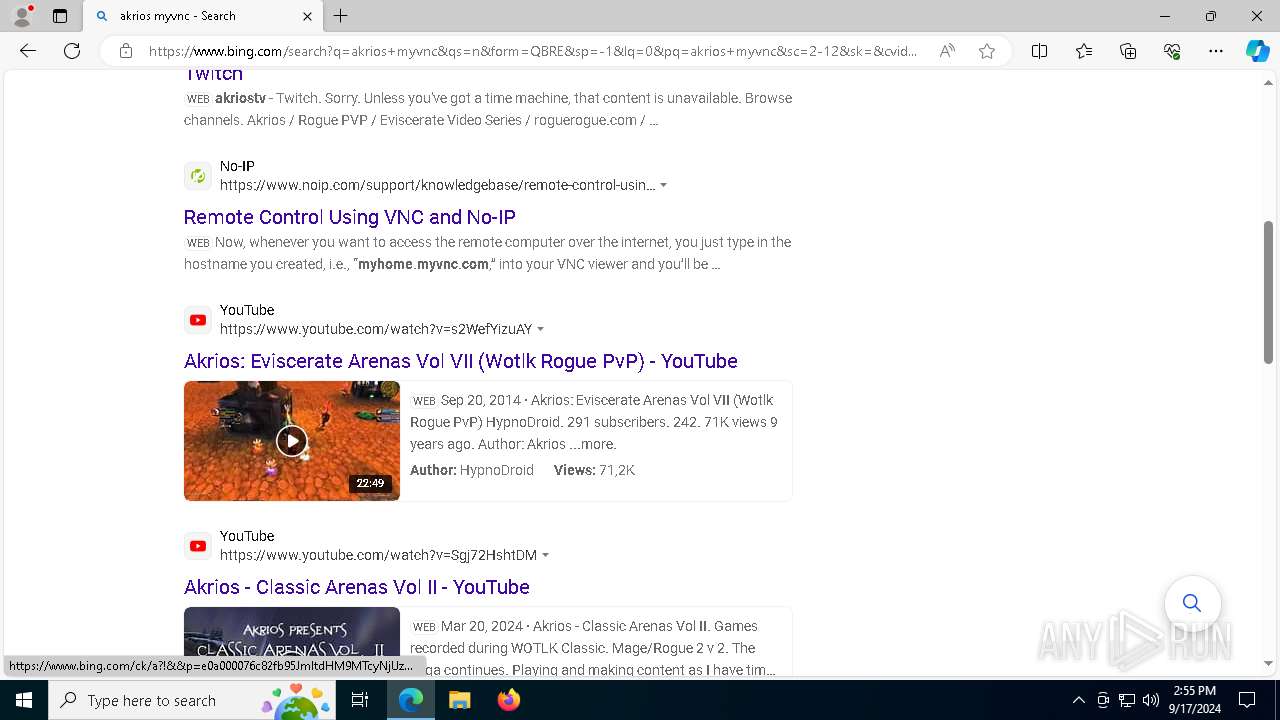The height and width of the screenshot is (720, 1280).
Task: Open the Twitch result link
Action: pyautogui.click(x=213, y=75)
